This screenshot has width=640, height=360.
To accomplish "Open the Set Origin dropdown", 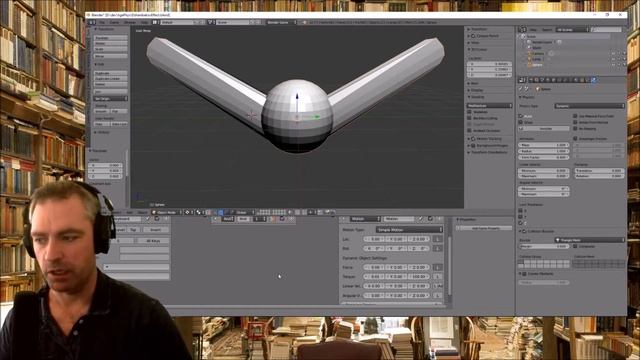I will [111, 98].
